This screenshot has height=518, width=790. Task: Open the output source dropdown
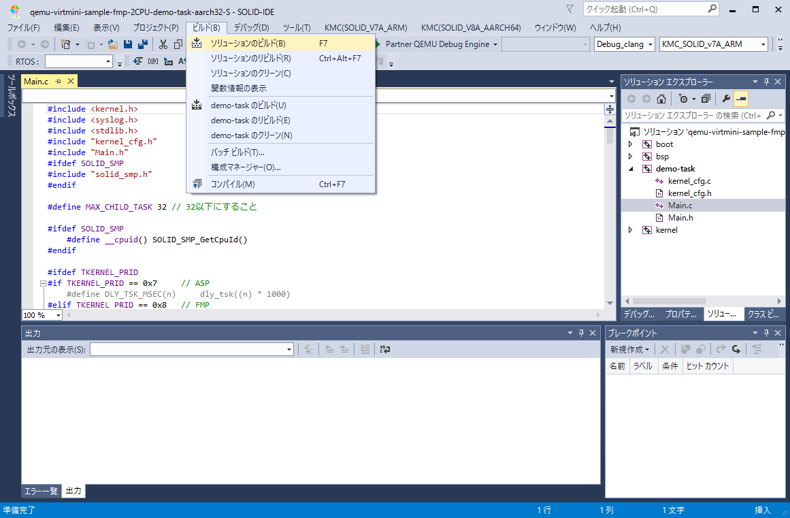click(x=289, y=349)
